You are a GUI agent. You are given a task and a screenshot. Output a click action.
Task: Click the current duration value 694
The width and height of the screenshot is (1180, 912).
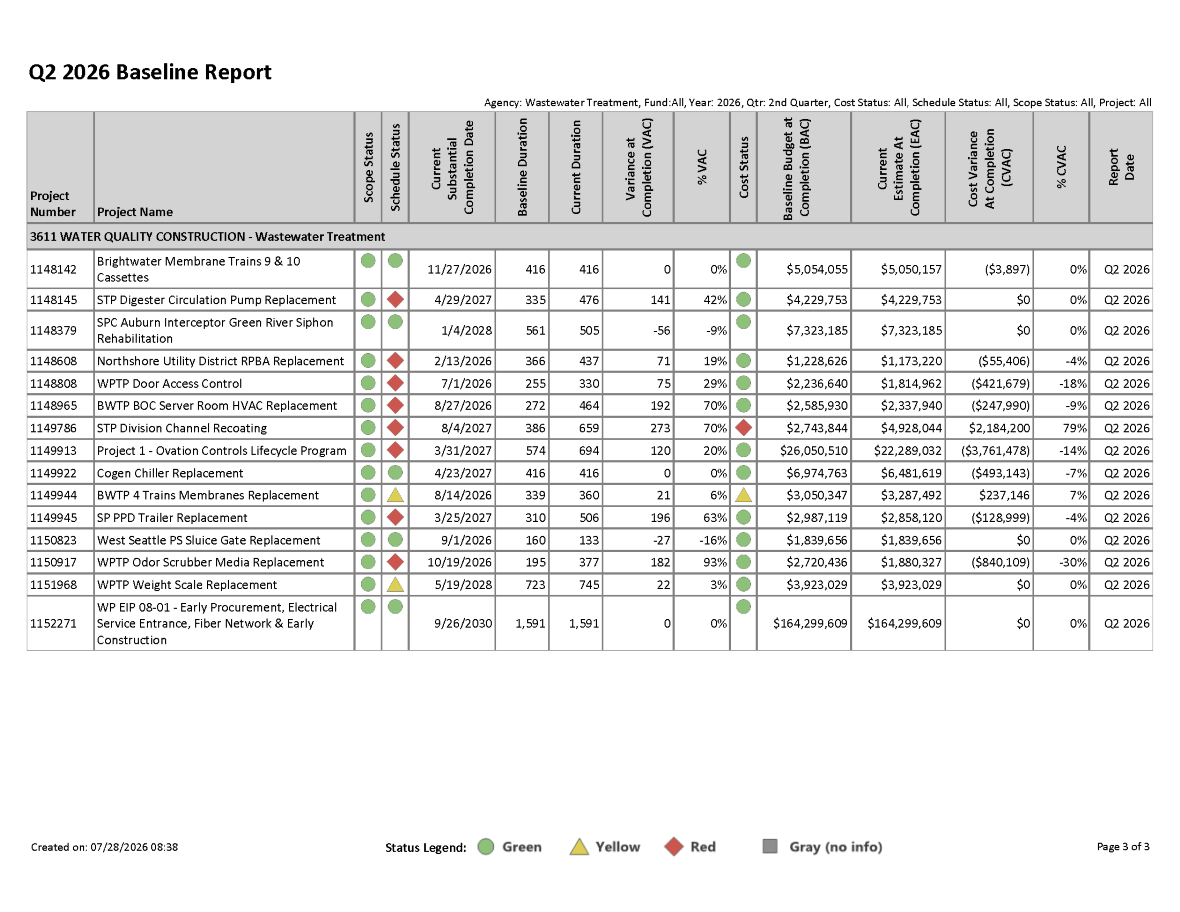[588, 451]
